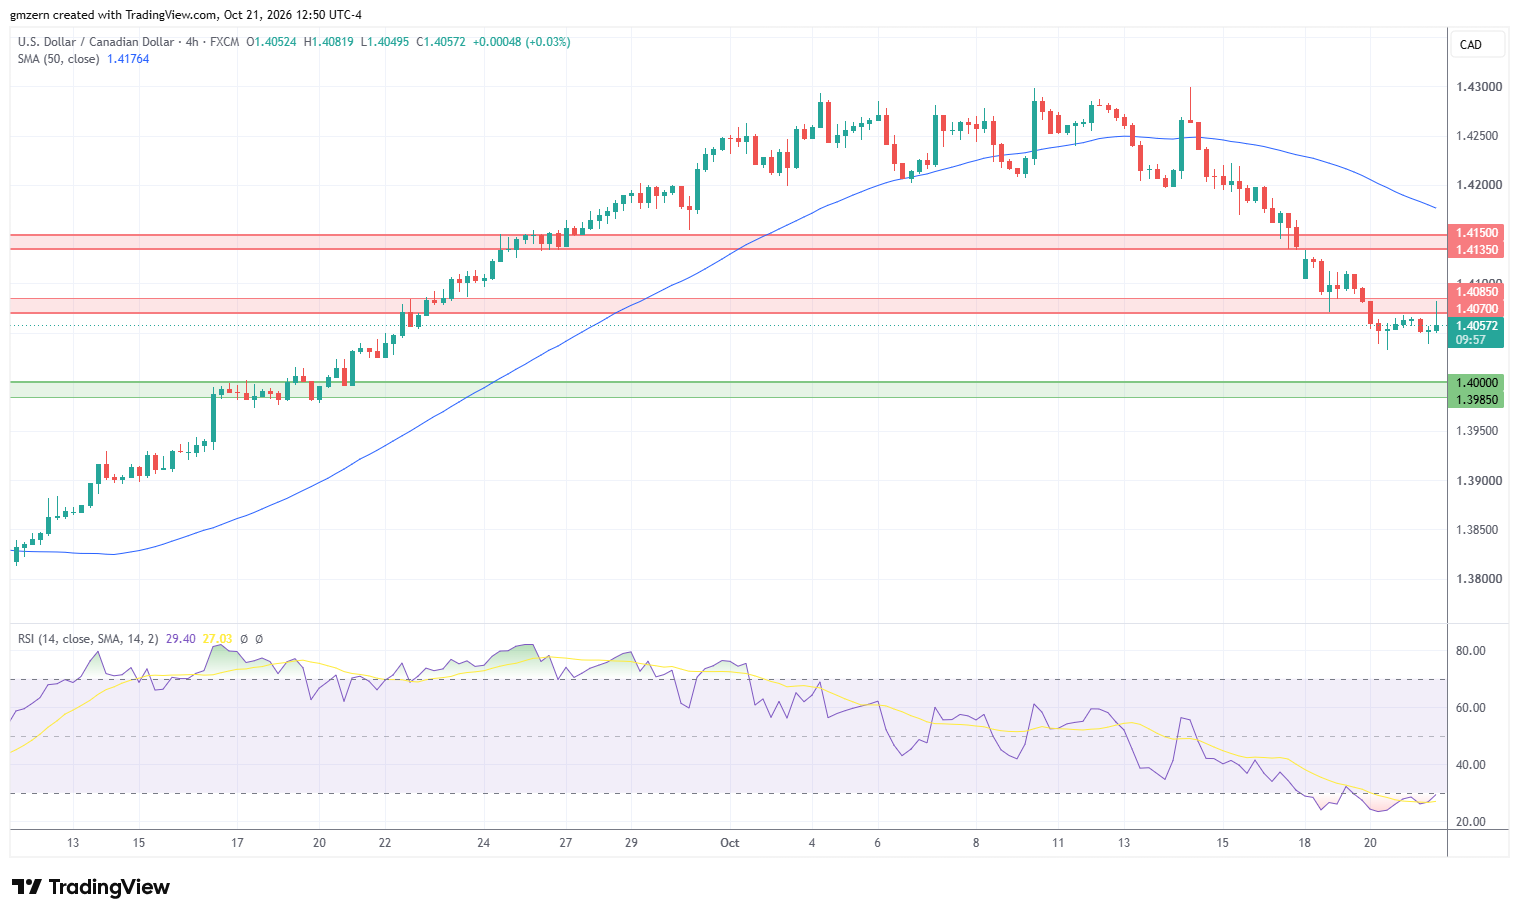
Task: Select the RSI moving average value 27.03
Action: click(217, 639)
